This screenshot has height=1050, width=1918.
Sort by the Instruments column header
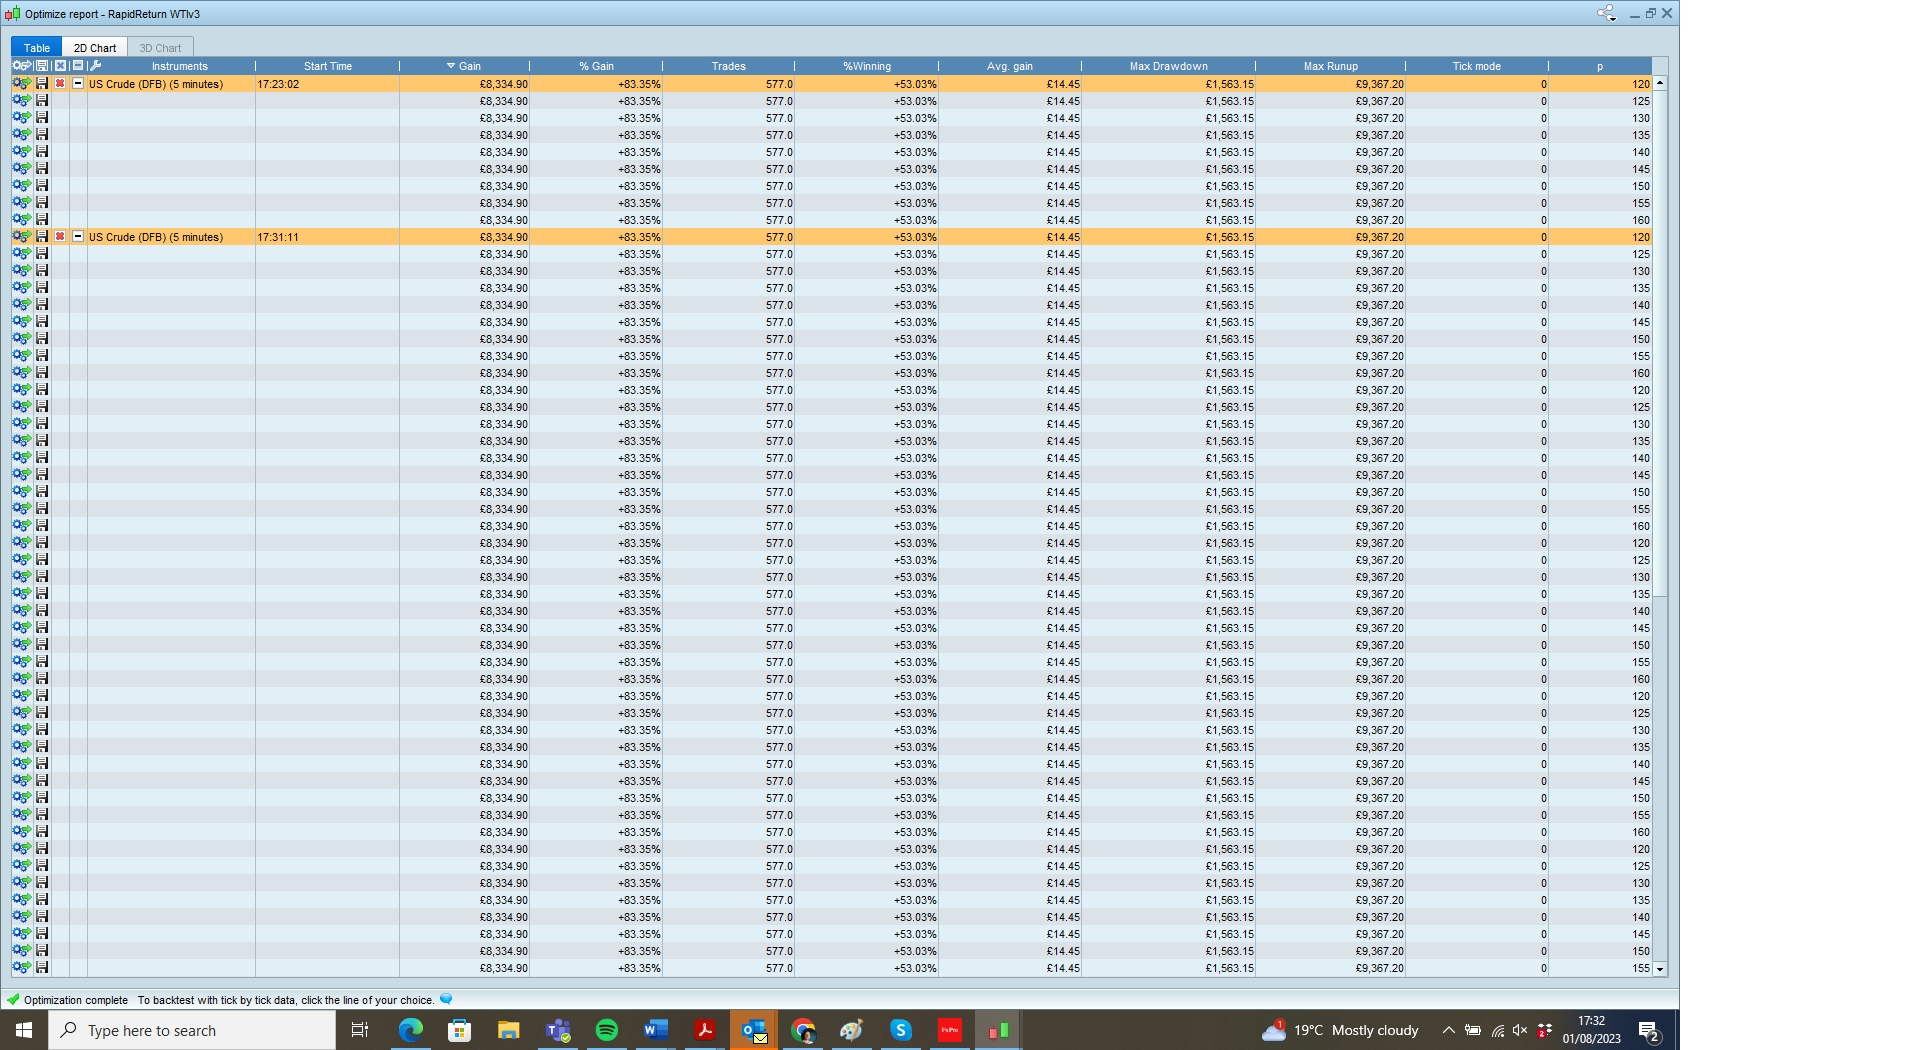pyautogui.click(x=180, y=66)
